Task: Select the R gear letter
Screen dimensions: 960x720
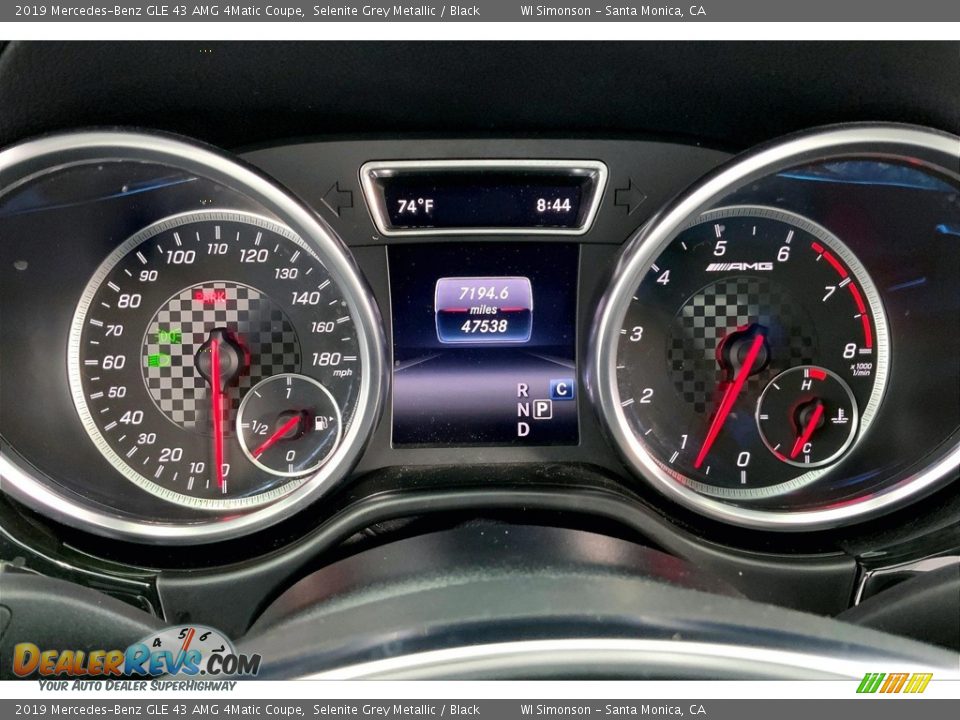Action: click(522, 390)
